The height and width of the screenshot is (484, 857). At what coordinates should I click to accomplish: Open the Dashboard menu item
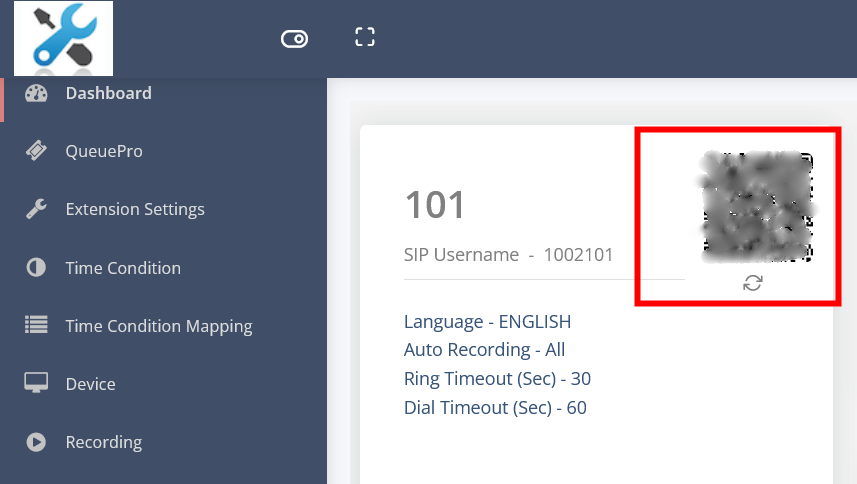[x=108, y=94]
